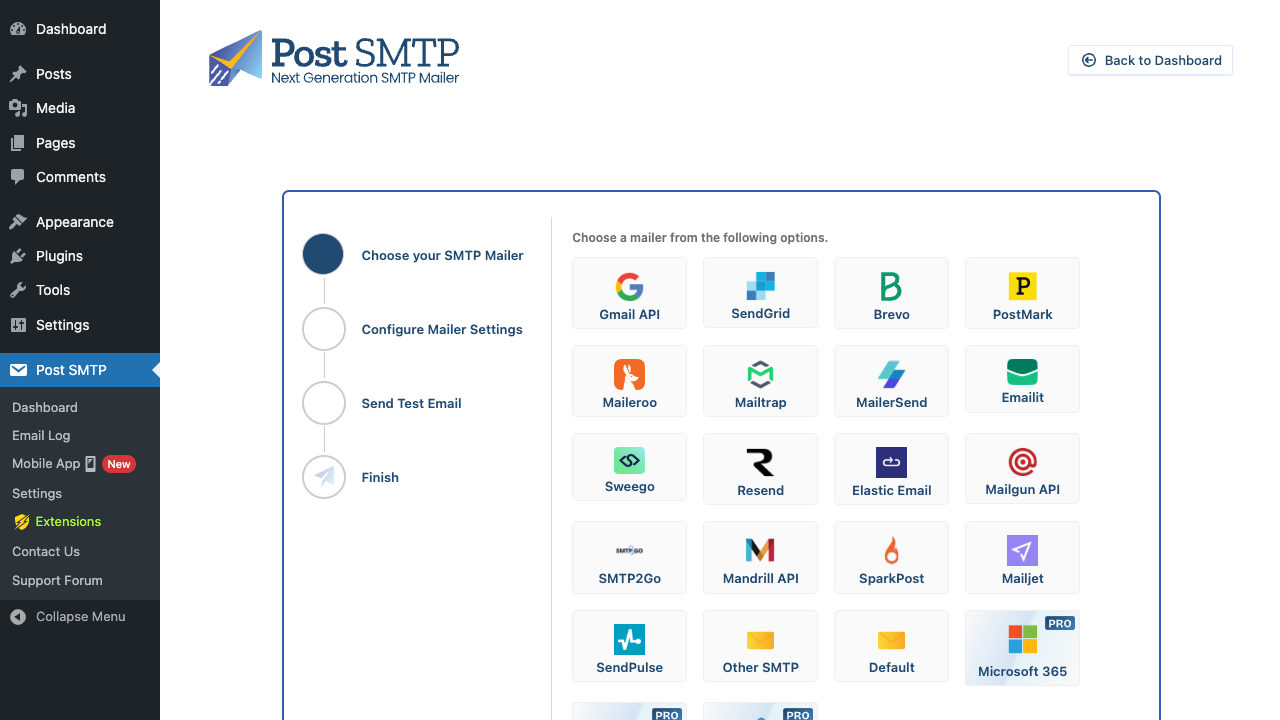Click the Post SMTP sidebar menu
Viewport: 1280px width, 720px height.
point(80,370)
